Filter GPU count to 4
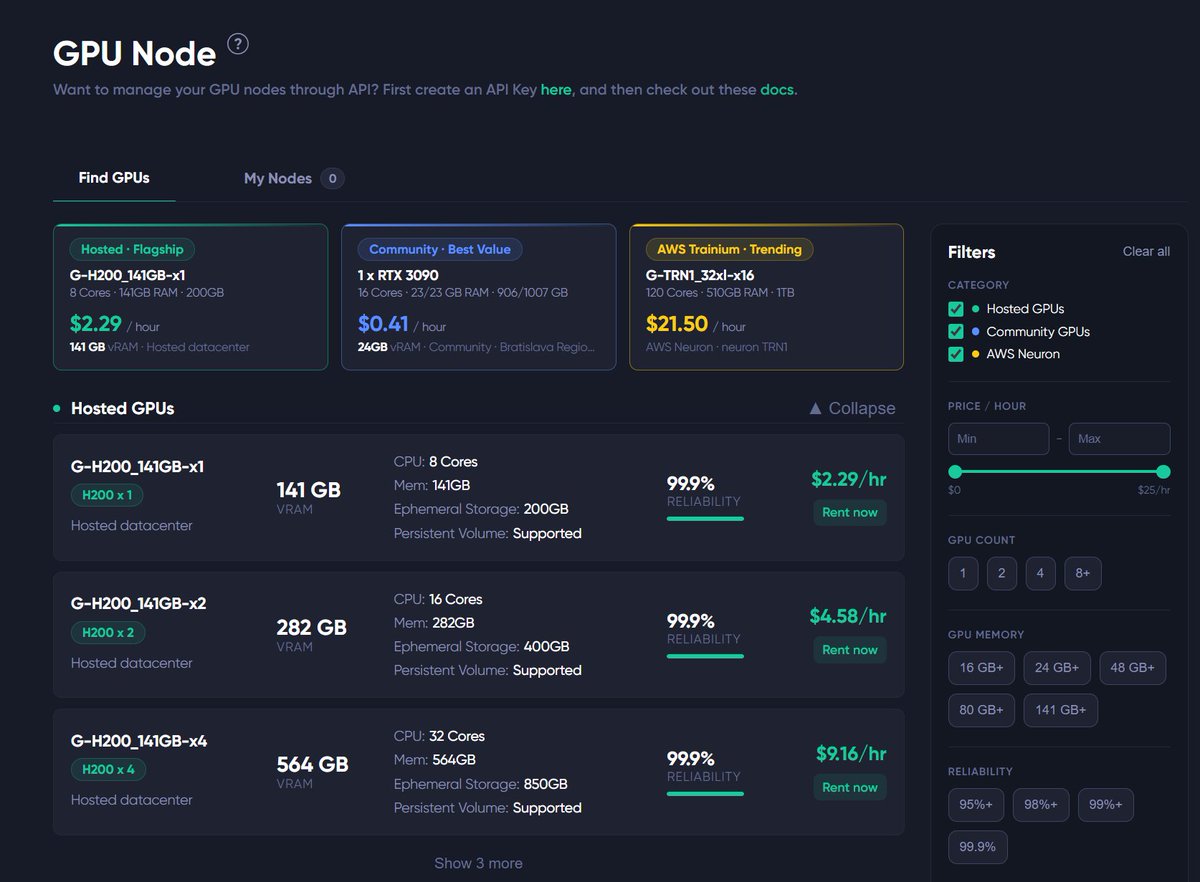This screenshot has width=1200, height=882. (1040, 573)
